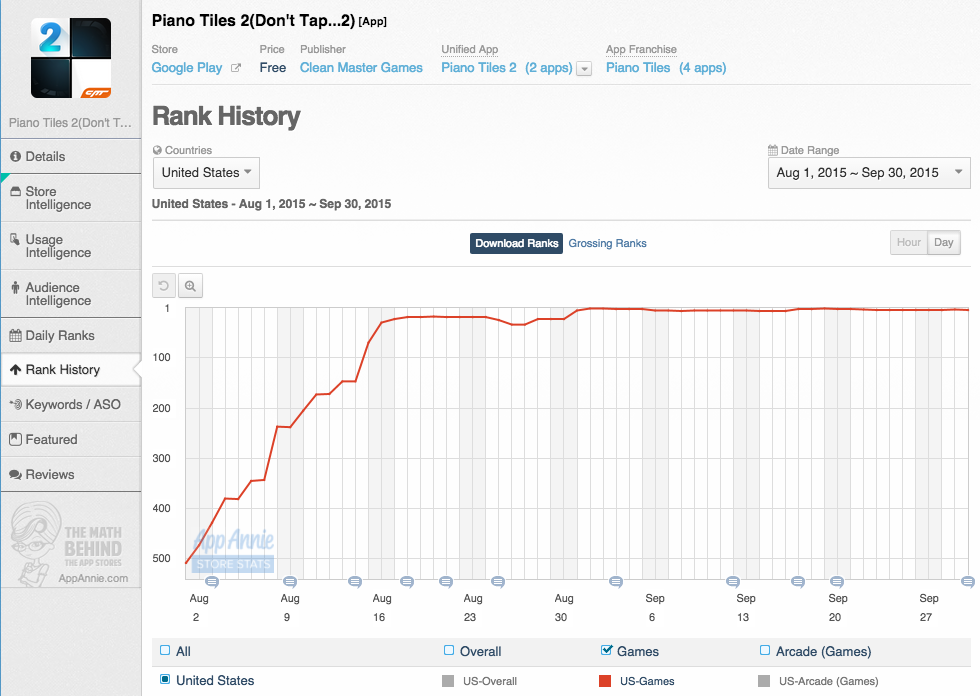The width and height of the screenshot is (980, 696).
Task: Open Store Intelligence via its storefront icon
Action: [16, 192]
